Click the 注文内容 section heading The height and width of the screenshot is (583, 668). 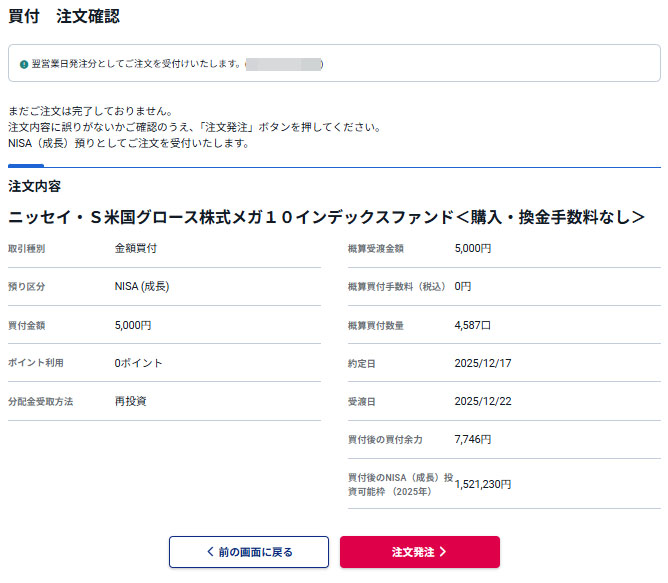[x=34, y=187]
